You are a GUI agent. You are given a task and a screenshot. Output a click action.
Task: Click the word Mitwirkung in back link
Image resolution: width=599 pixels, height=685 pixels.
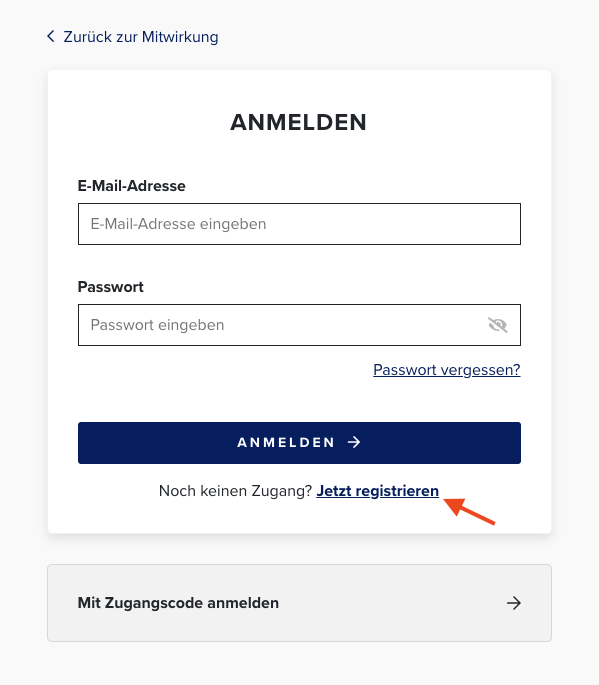pyautogui.click(x=180, y=37)
